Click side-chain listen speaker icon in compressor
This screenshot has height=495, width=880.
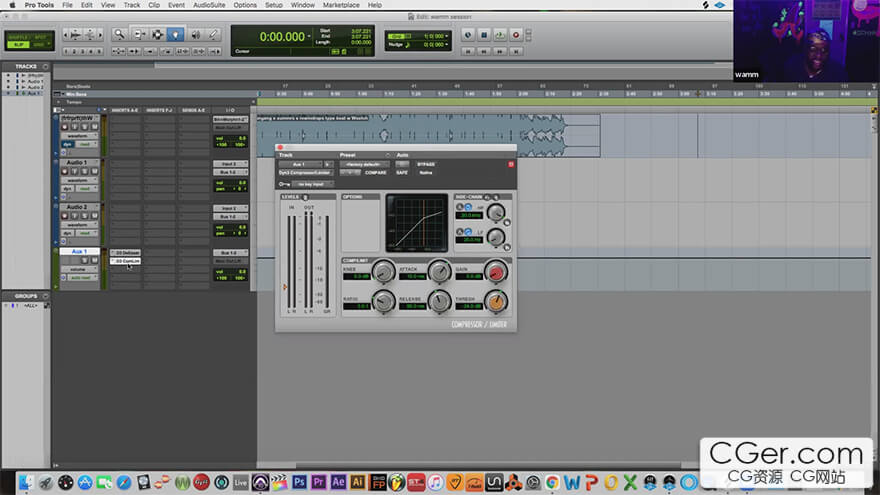tap(487, 197)
